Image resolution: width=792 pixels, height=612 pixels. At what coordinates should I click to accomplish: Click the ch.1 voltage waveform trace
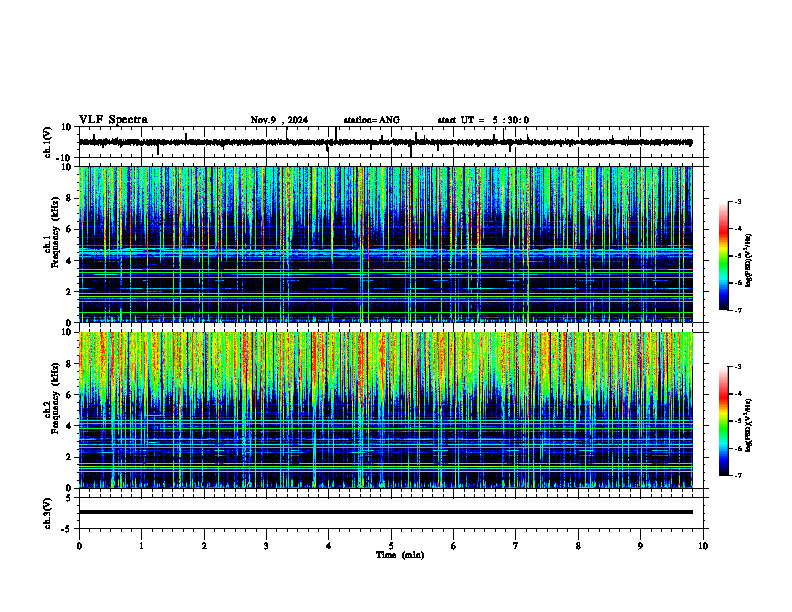pos(385,142)
